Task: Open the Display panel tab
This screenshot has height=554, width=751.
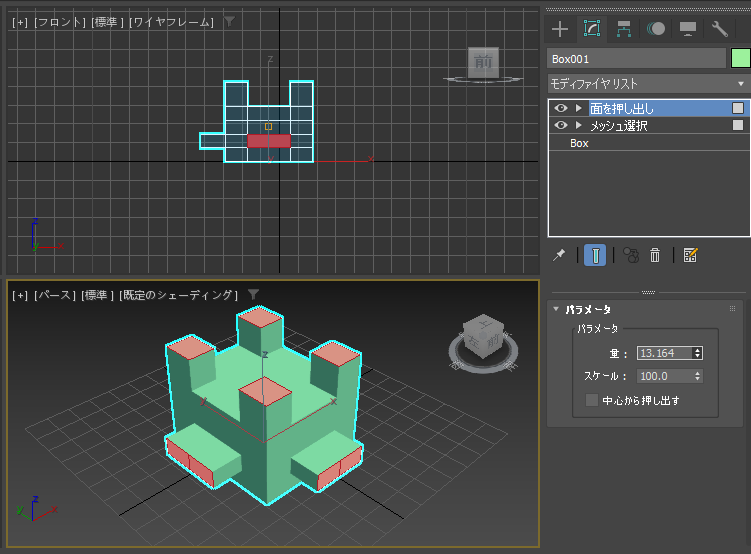Action: [x=688, y=29]
